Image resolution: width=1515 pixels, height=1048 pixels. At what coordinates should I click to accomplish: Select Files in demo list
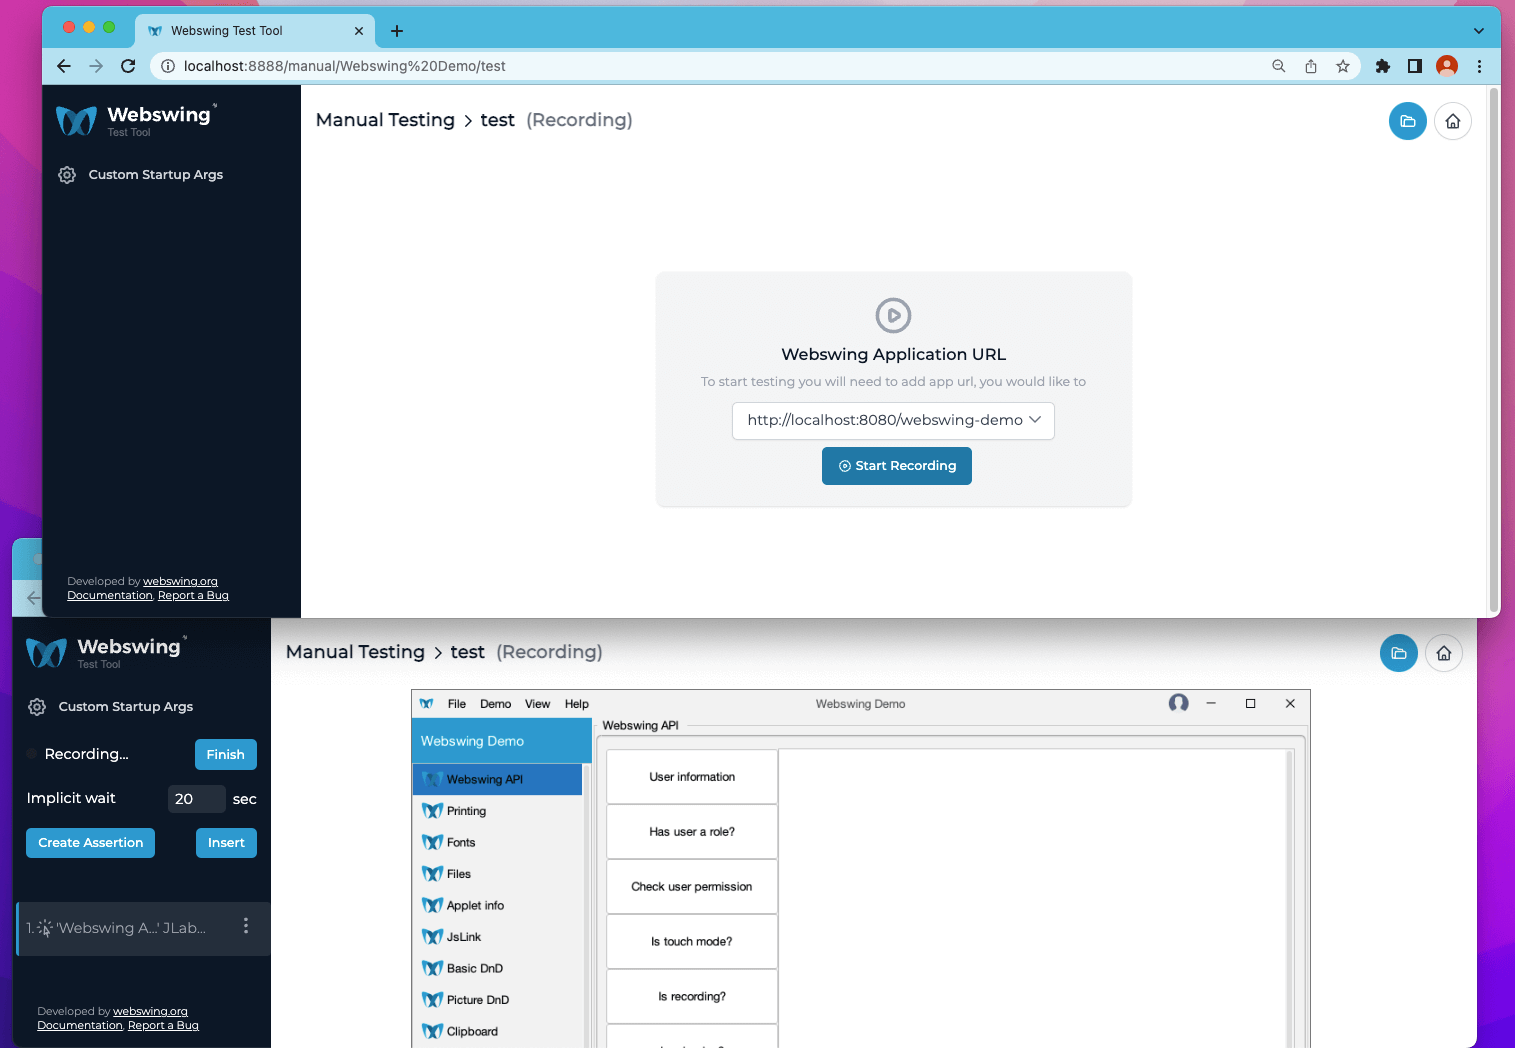497,874
